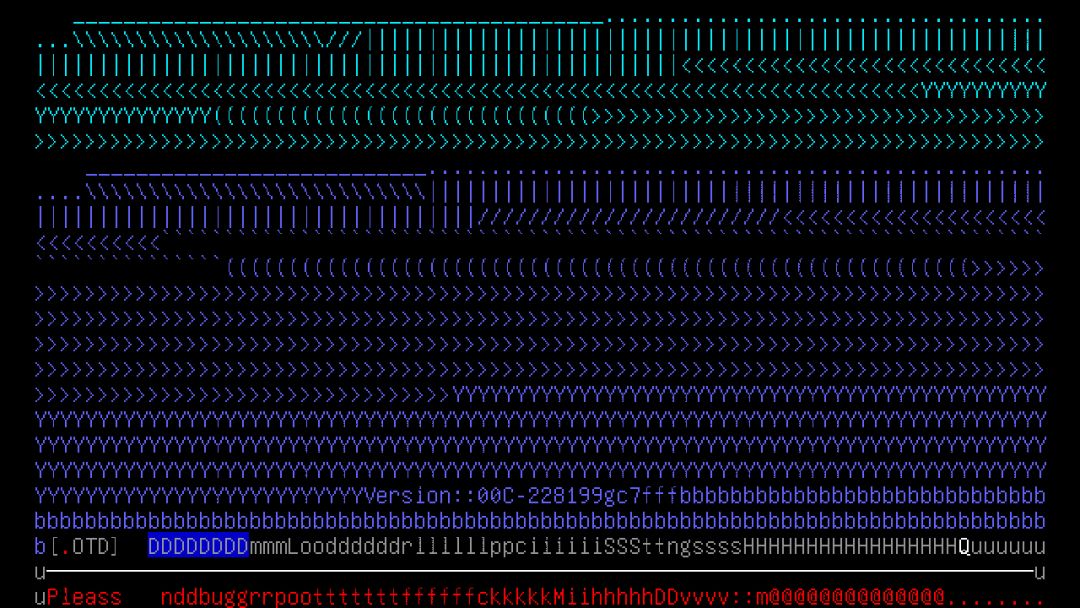Click the SSSttngssss text segment

(x=673, y=547)
